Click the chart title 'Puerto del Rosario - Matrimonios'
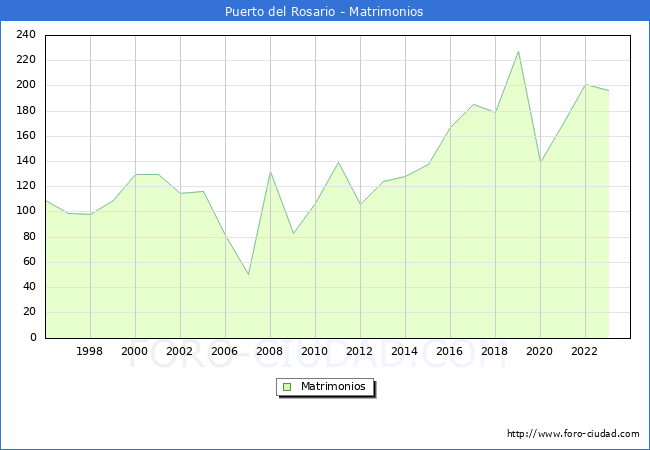The width and height of the screenshot is (650, 450). [324, 12]
